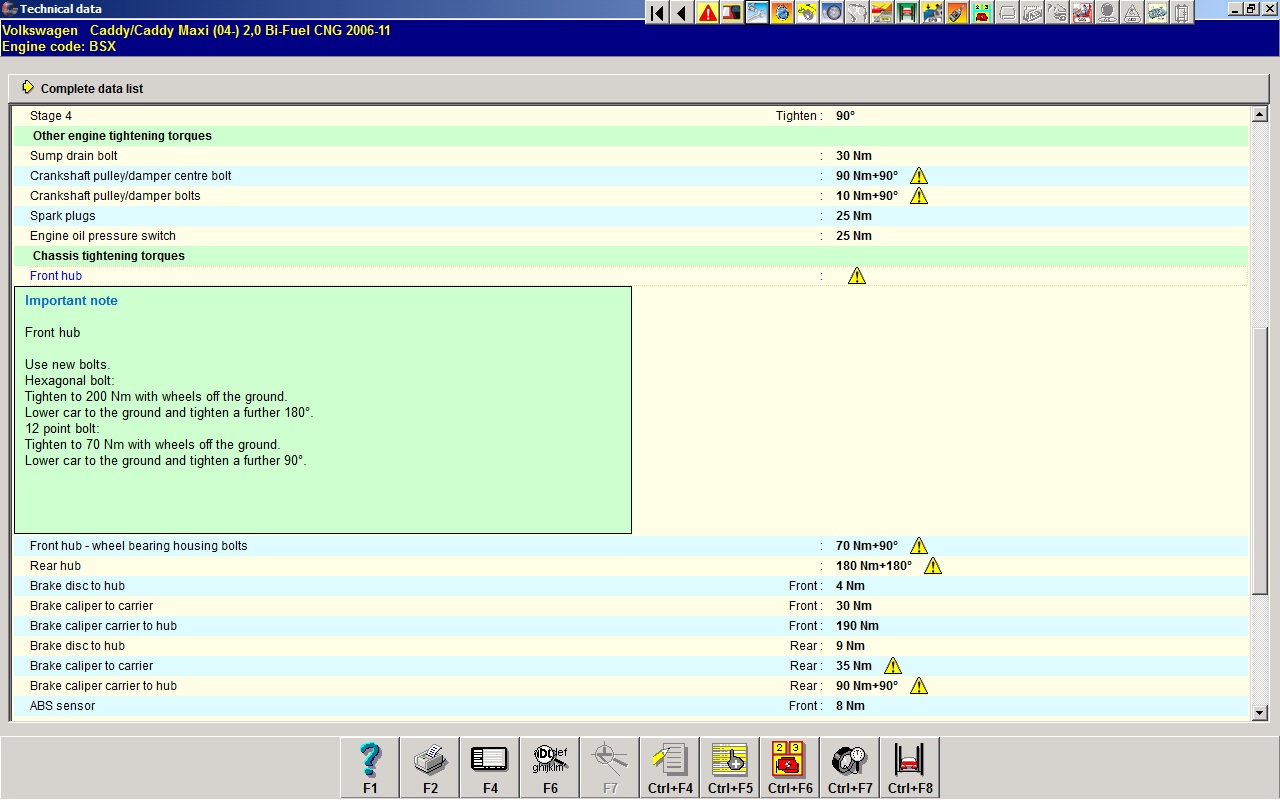This screenshot has width=1280, height=800.
Task: Click the F4 display screen button
Action: click(490, 767)
